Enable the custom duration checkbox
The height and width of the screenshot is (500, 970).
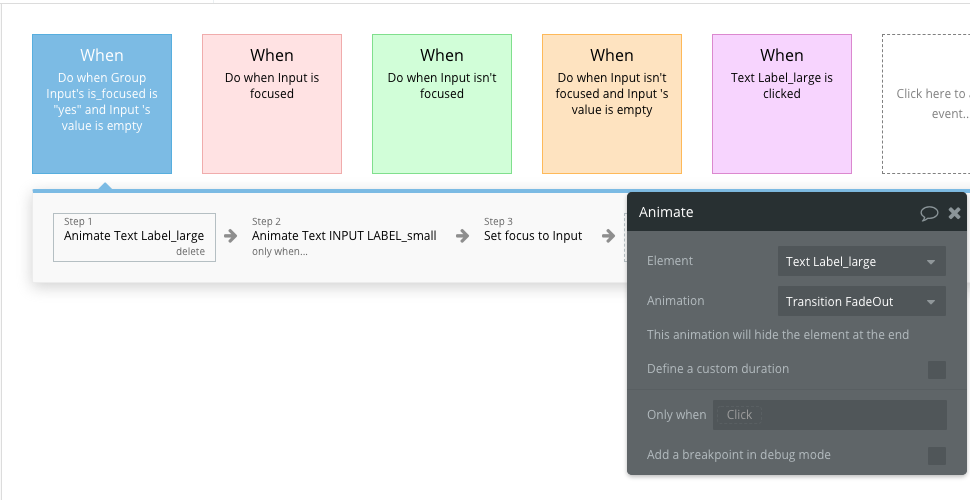click(x=936, y=370)
